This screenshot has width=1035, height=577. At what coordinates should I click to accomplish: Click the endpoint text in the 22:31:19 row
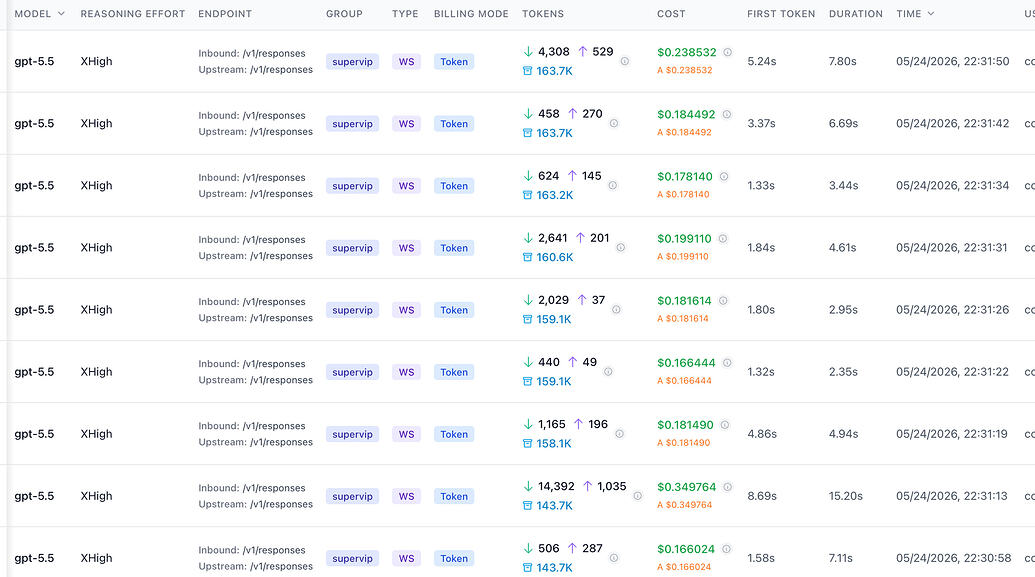(x=255, y=434)
